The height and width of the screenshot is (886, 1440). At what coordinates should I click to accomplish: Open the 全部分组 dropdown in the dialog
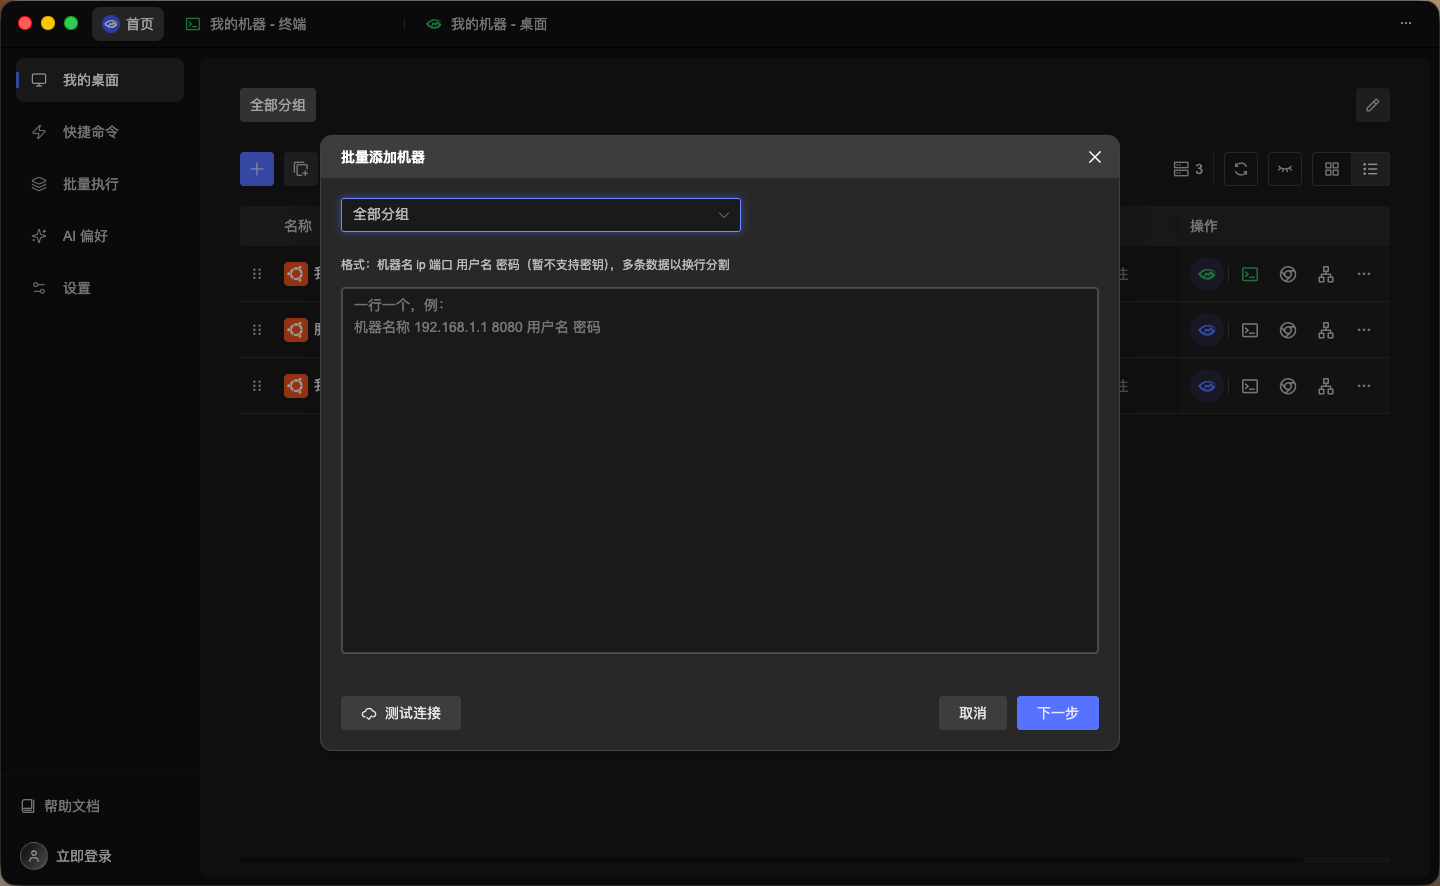coord(541,215)
